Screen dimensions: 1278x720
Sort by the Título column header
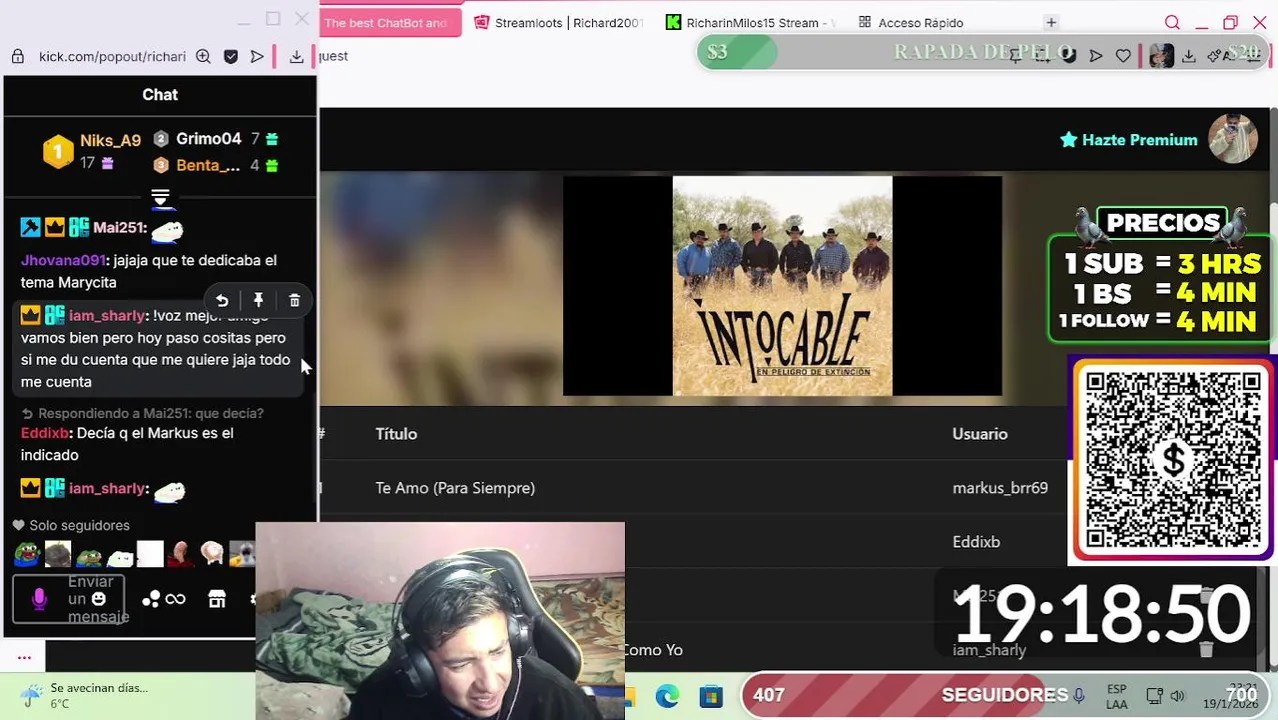[396, 434]
